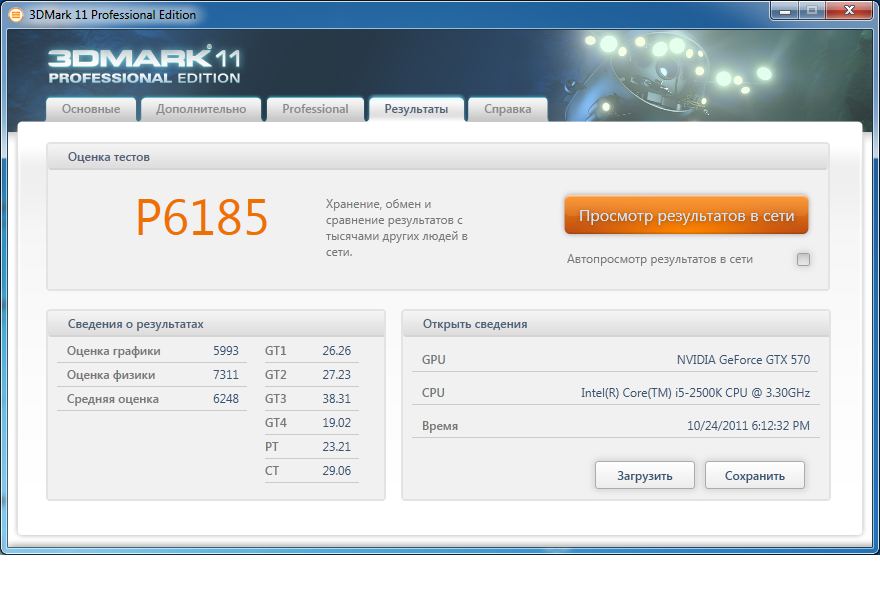Click GT1 result 26.26

point(336,351)
